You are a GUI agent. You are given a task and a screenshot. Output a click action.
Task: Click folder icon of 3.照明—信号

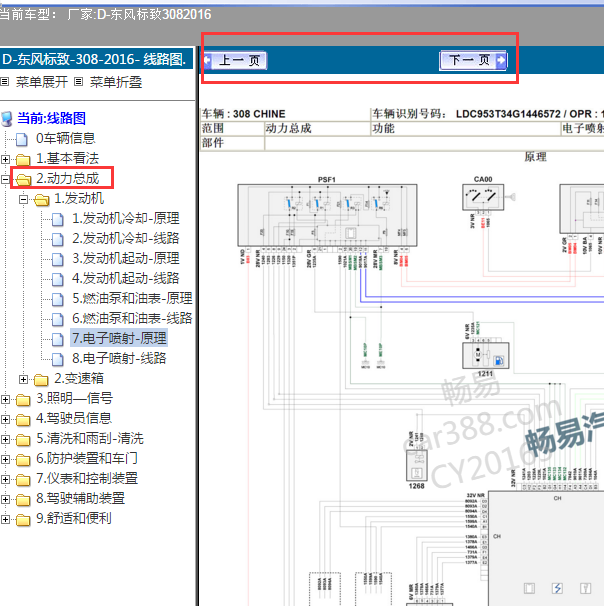coord(23,400)
